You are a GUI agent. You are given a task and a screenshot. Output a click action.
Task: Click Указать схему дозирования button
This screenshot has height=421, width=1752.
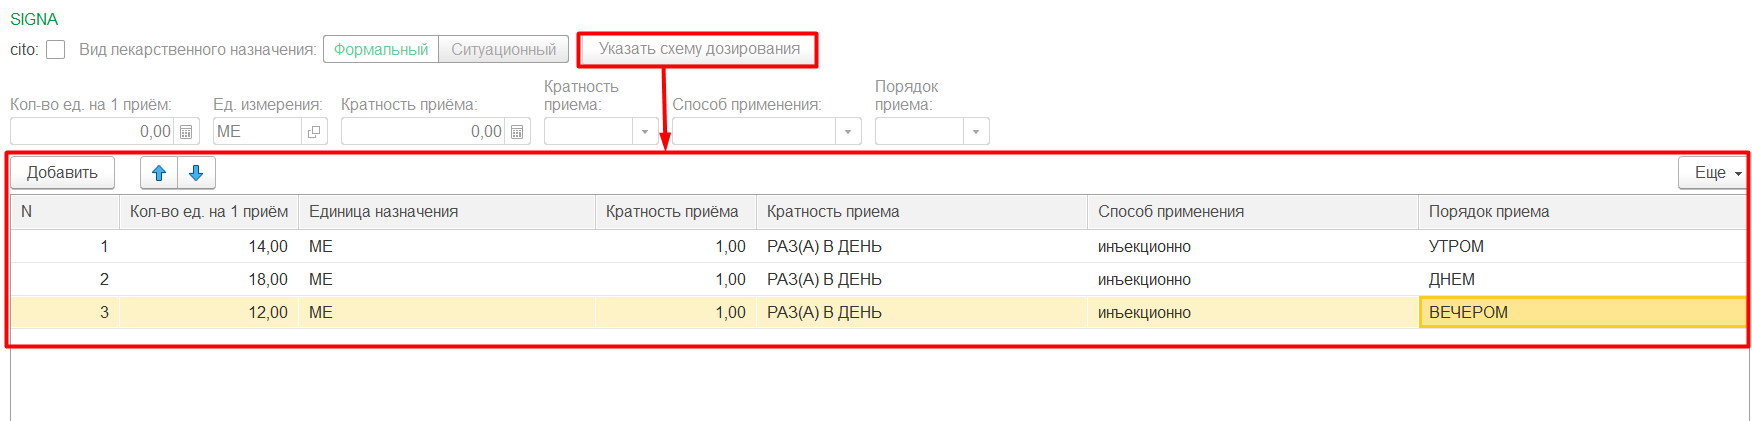pos(698,49)
